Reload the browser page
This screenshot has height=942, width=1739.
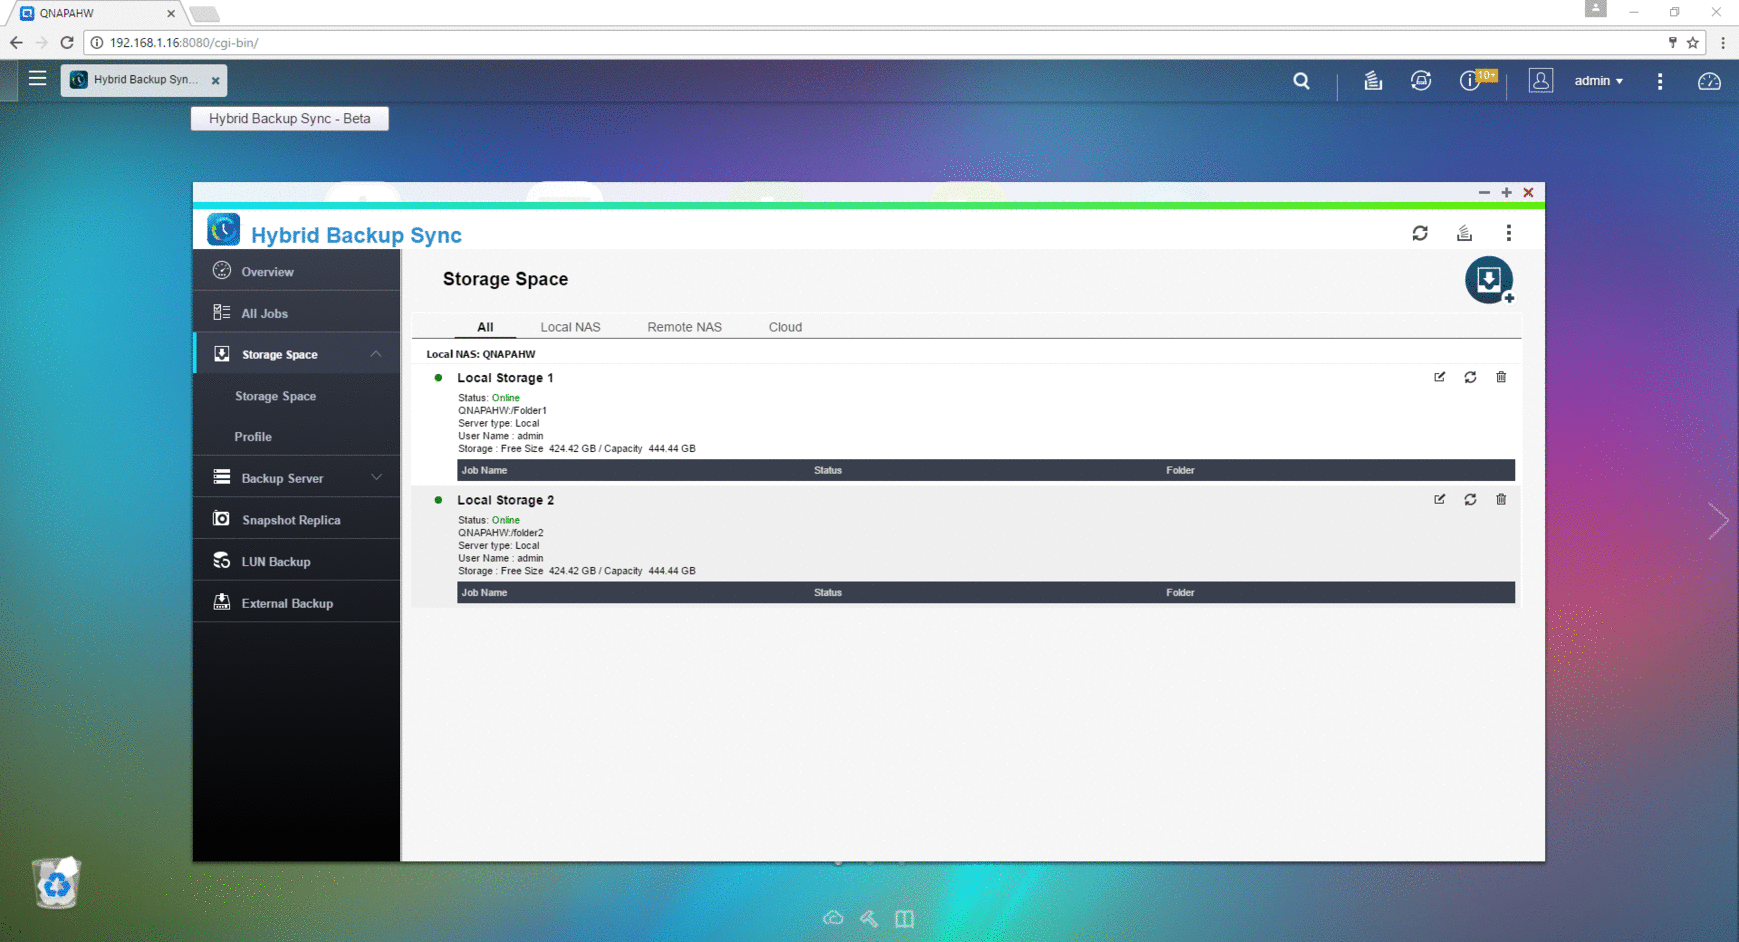67,43
